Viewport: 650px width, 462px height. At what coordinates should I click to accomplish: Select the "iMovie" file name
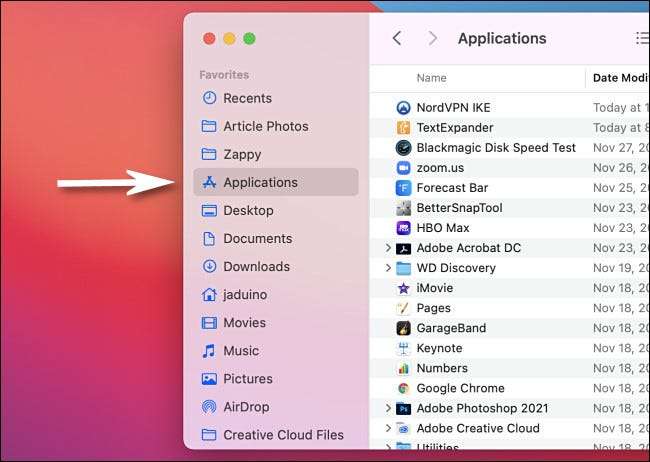tap(434, 288)
